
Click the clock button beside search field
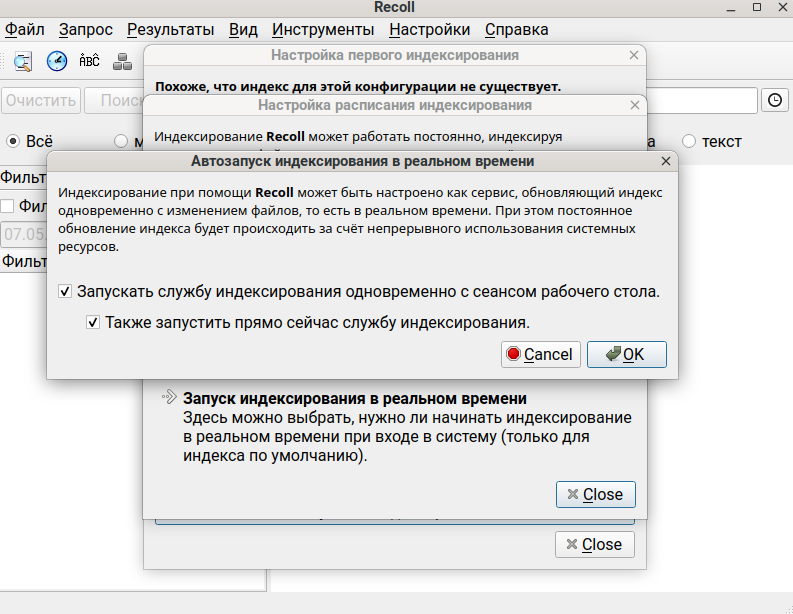(x=775, y=100)
